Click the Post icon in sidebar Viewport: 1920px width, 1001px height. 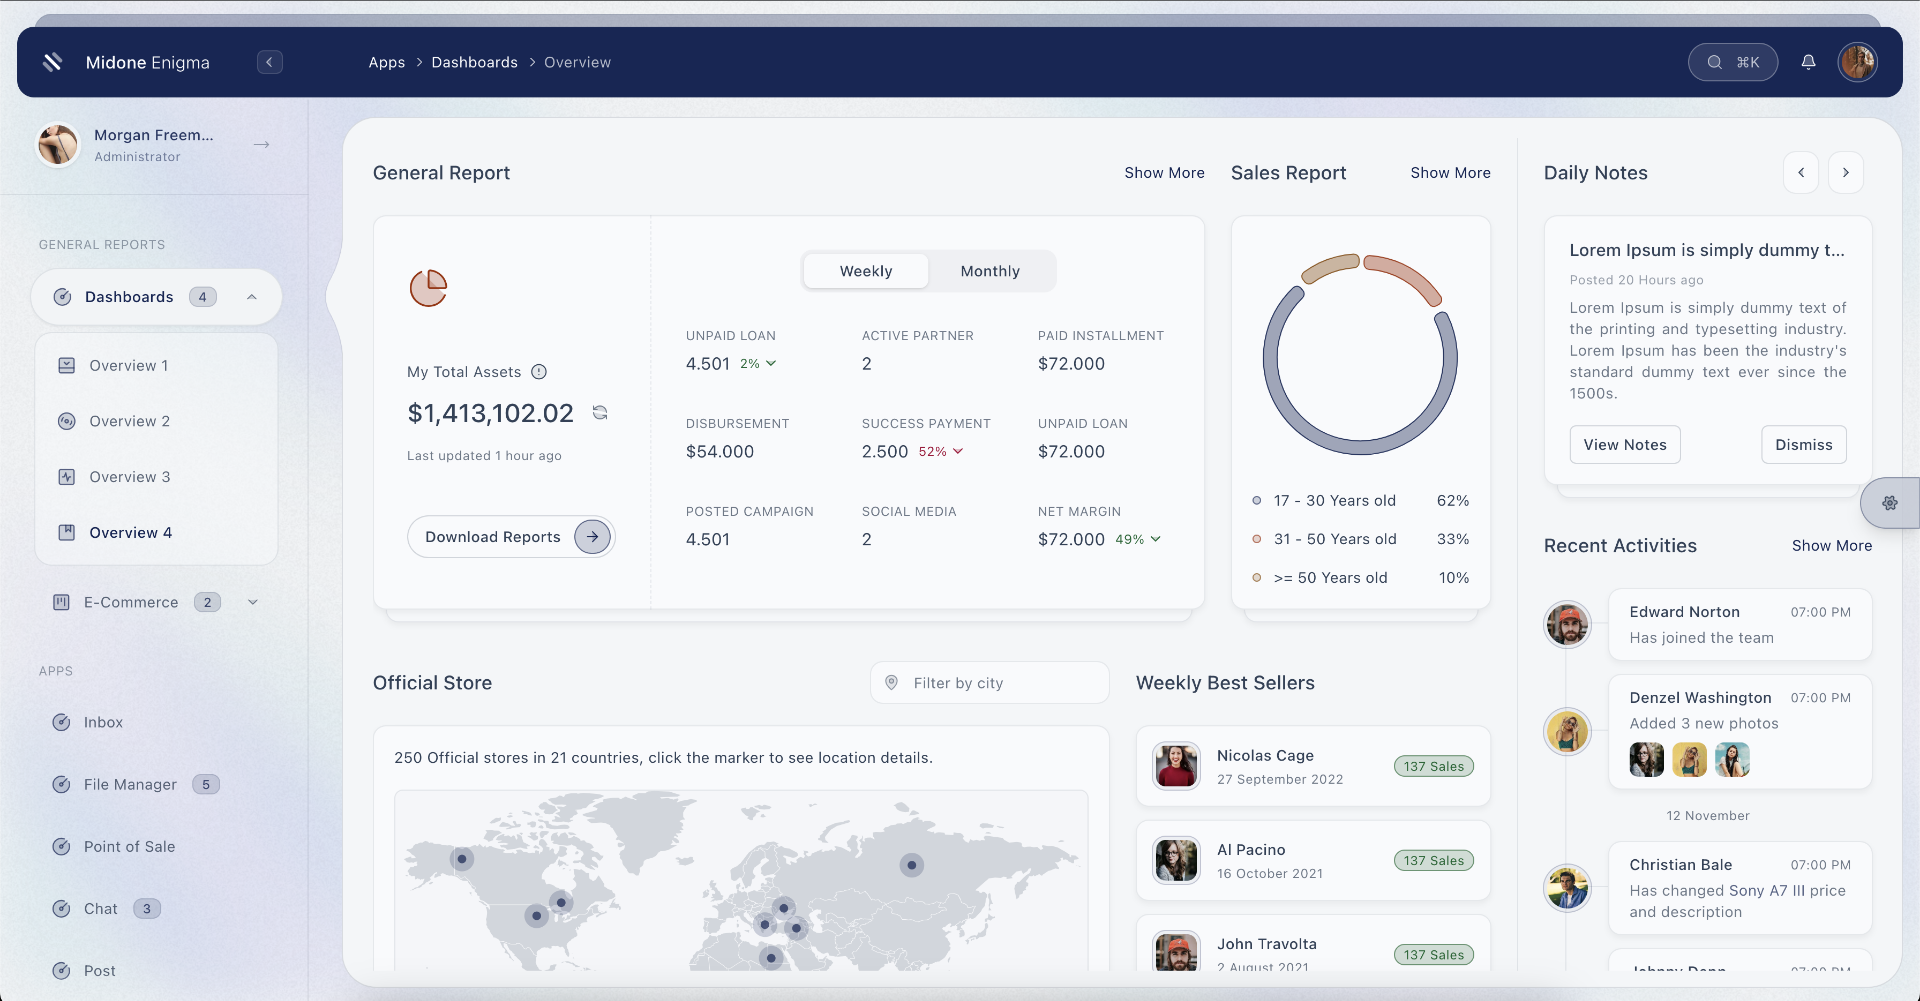click(62, 970)
